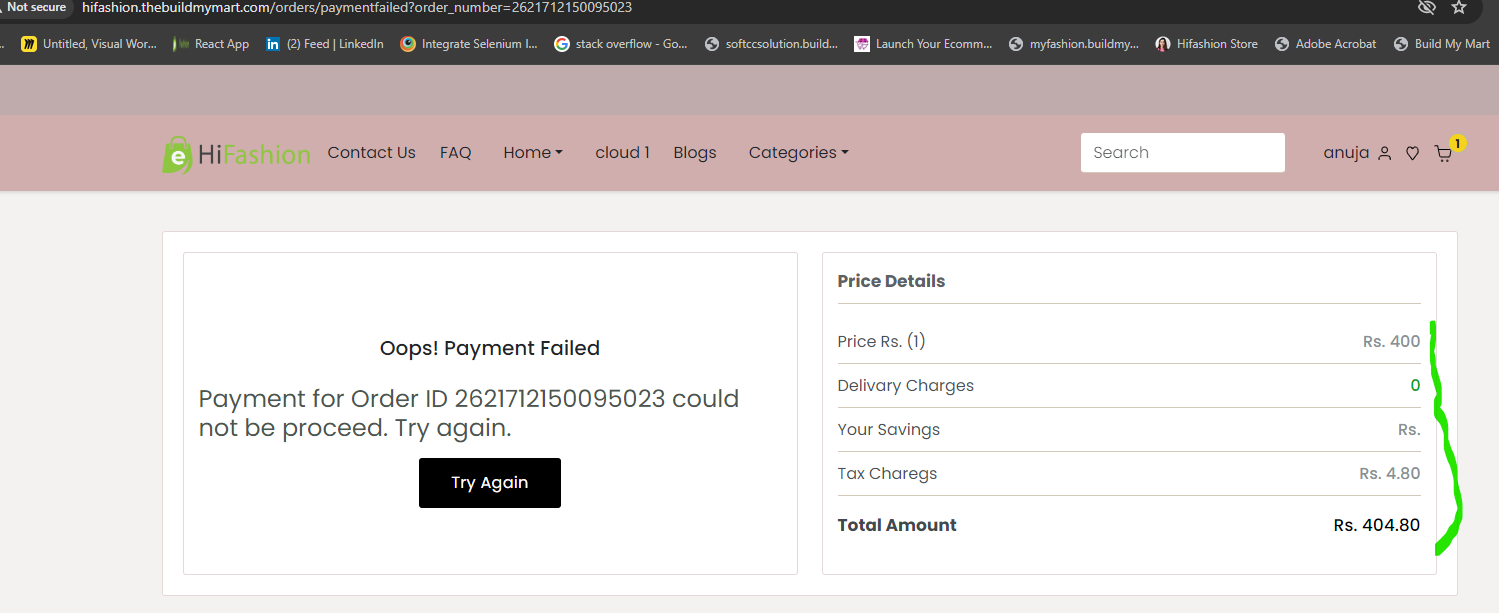Expand the Categories dropdown menu
Screen dimensions: 1499x613
(x=798, y=153)
